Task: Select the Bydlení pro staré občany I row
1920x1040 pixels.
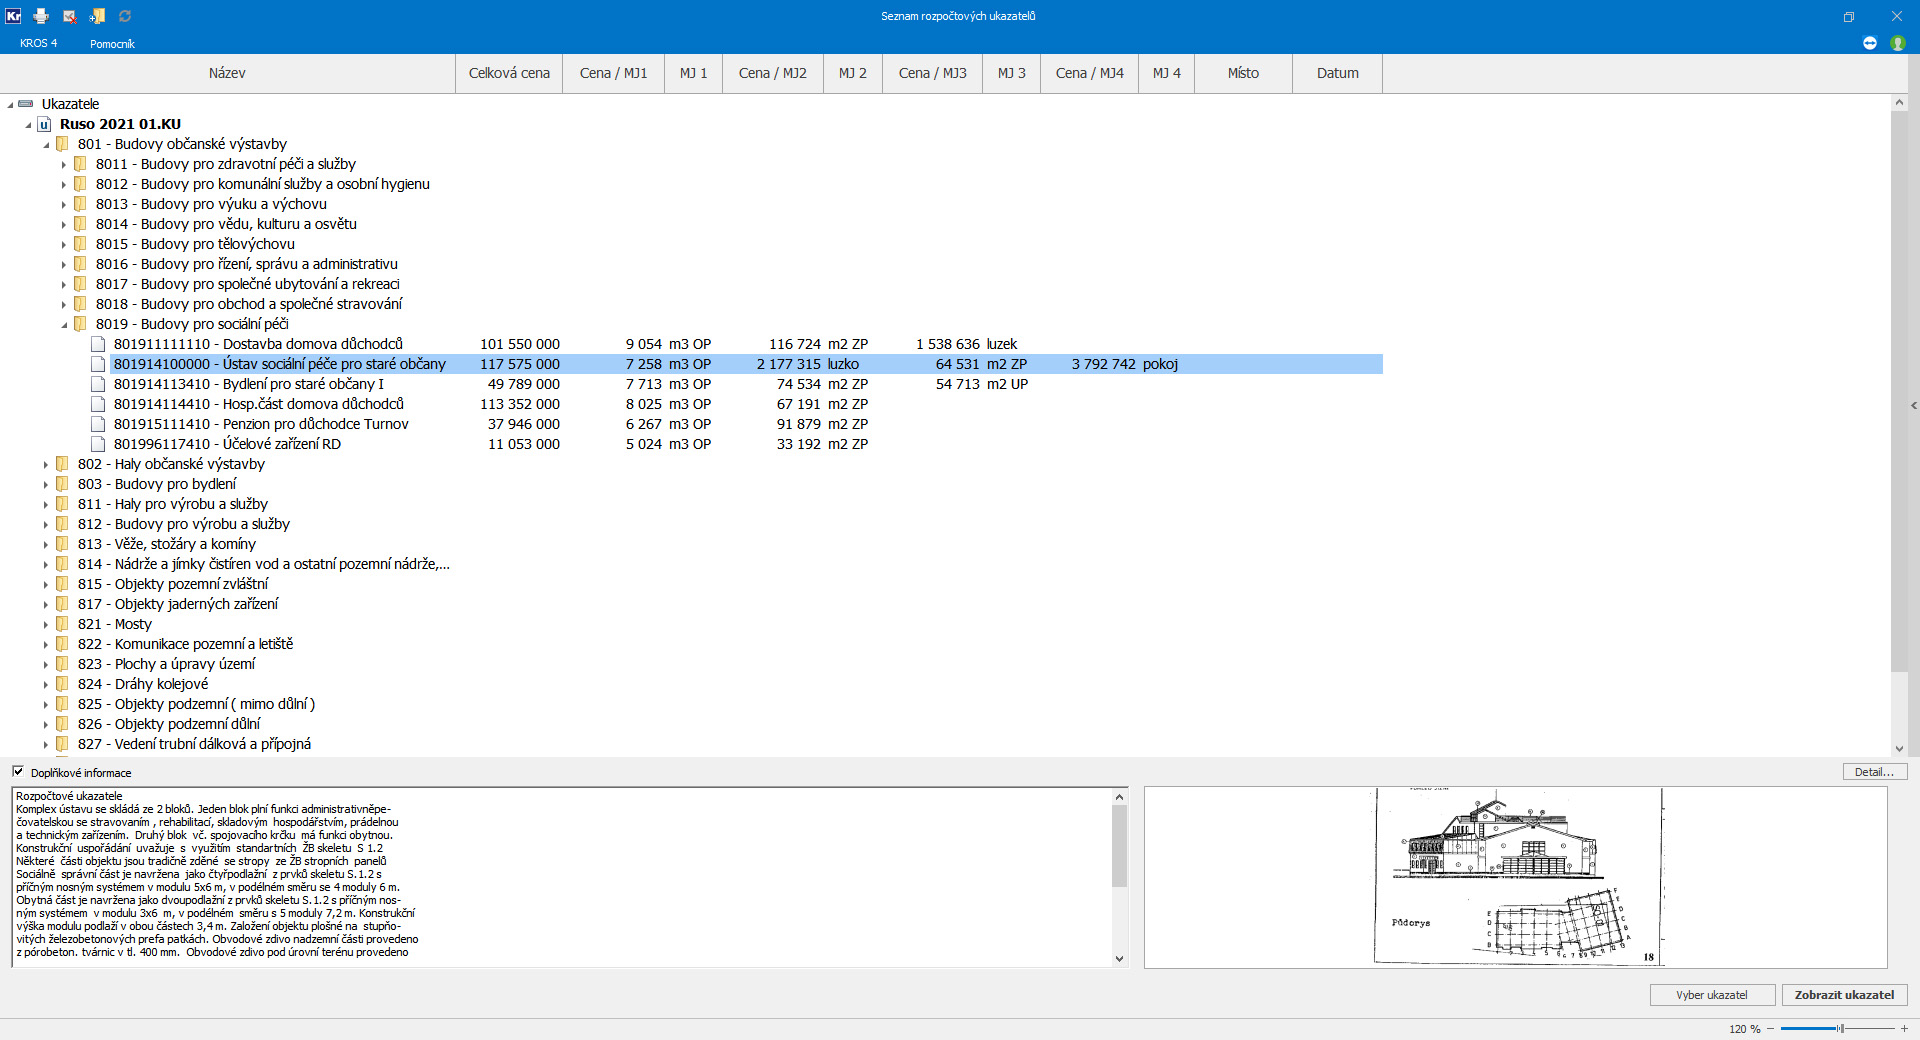Action: 248,384
